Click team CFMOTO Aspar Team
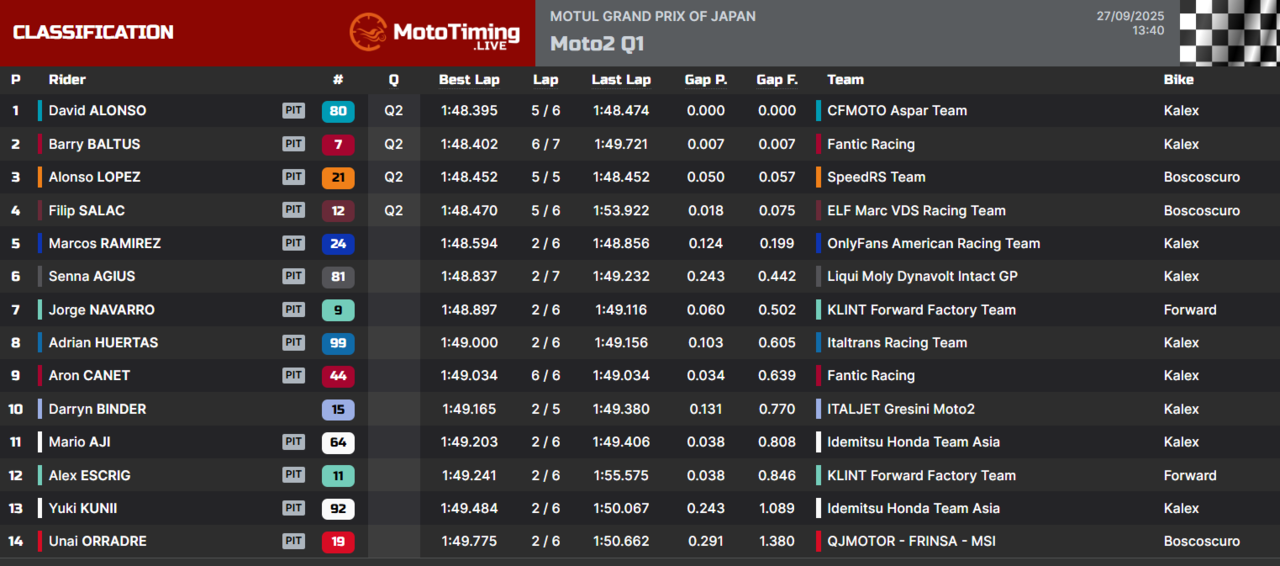The image size is (1280, 566). point(897,111)
